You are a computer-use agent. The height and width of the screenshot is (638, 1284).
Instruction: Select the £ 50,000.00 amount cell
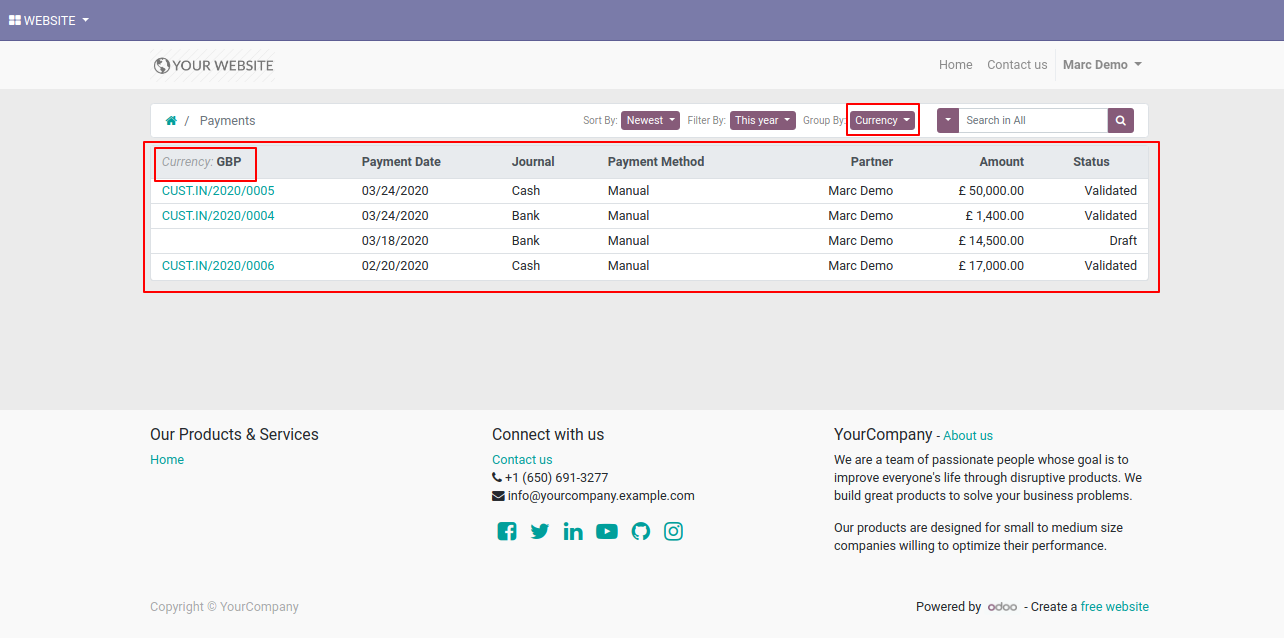(x=991, y=191)
